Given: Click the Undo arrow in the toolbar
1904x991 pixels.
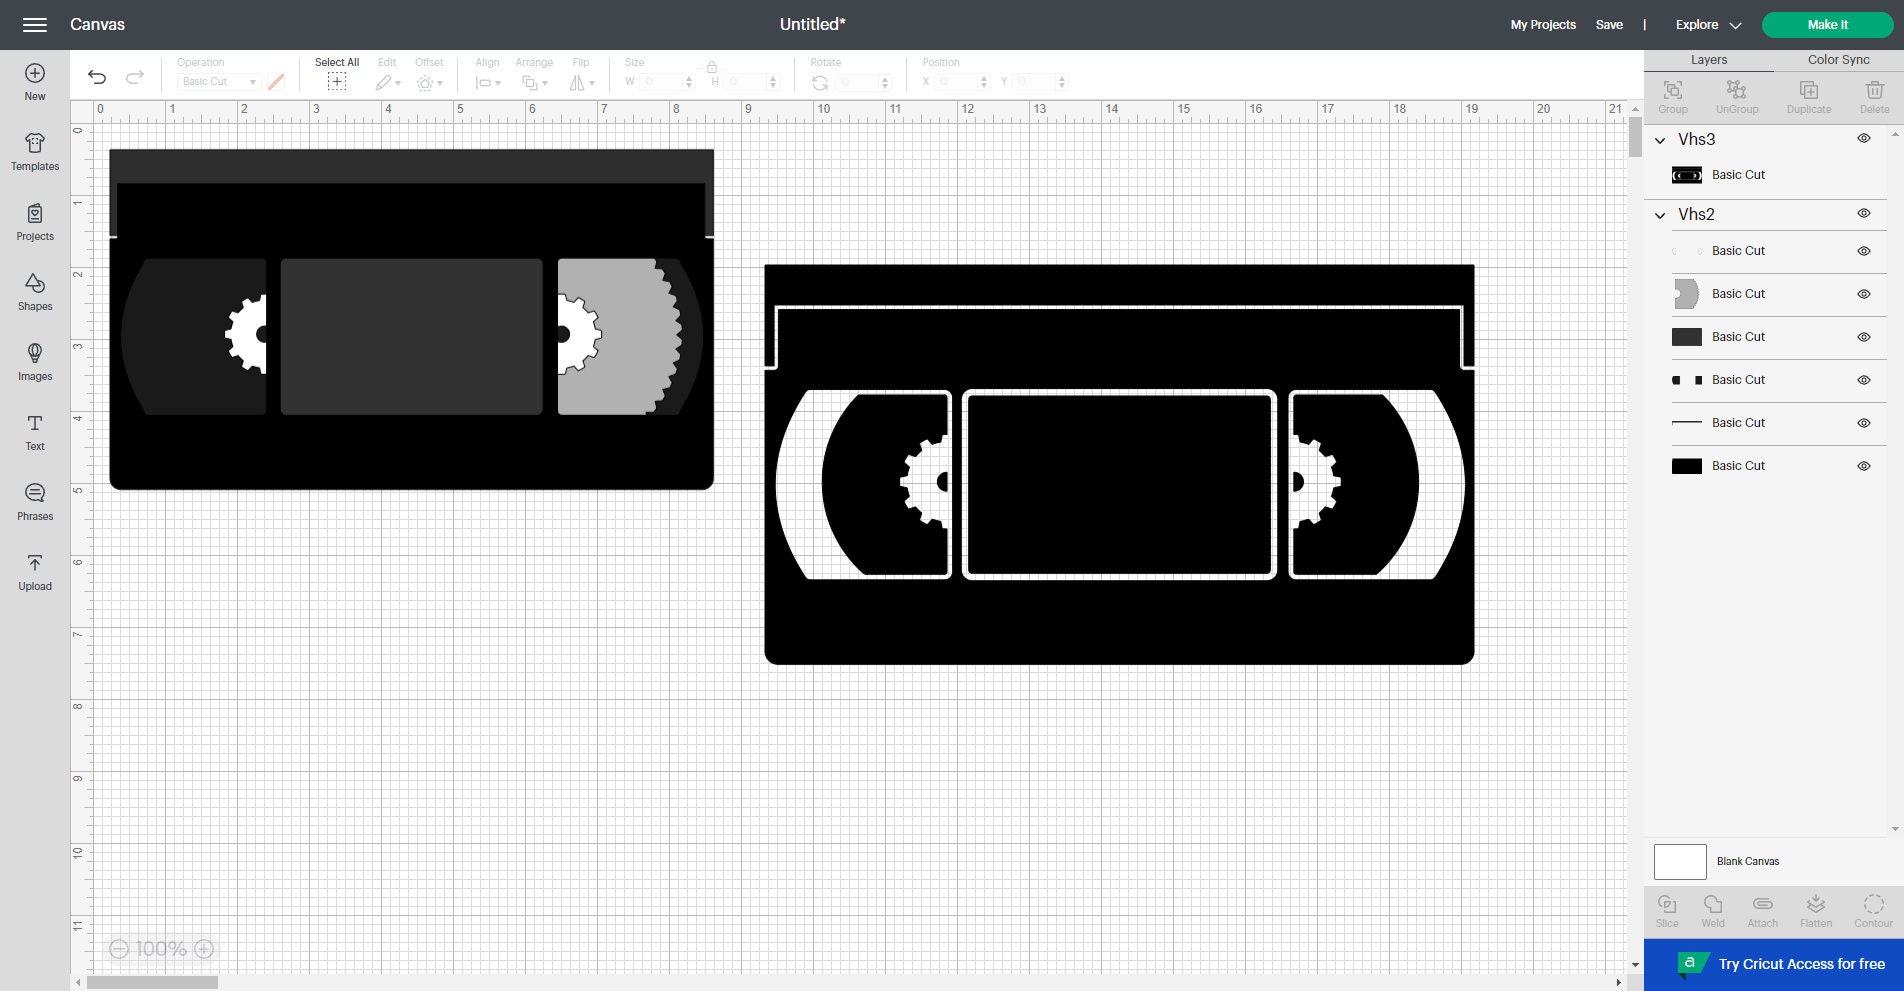Looking at the screenshot, I should point(96,76).
